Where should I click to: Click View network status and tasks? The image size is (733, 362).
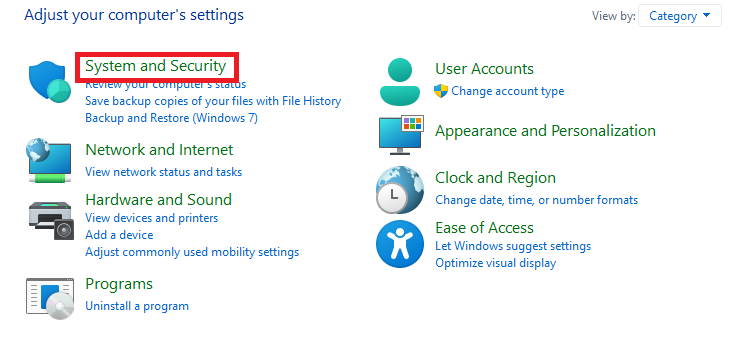point(164,172)
